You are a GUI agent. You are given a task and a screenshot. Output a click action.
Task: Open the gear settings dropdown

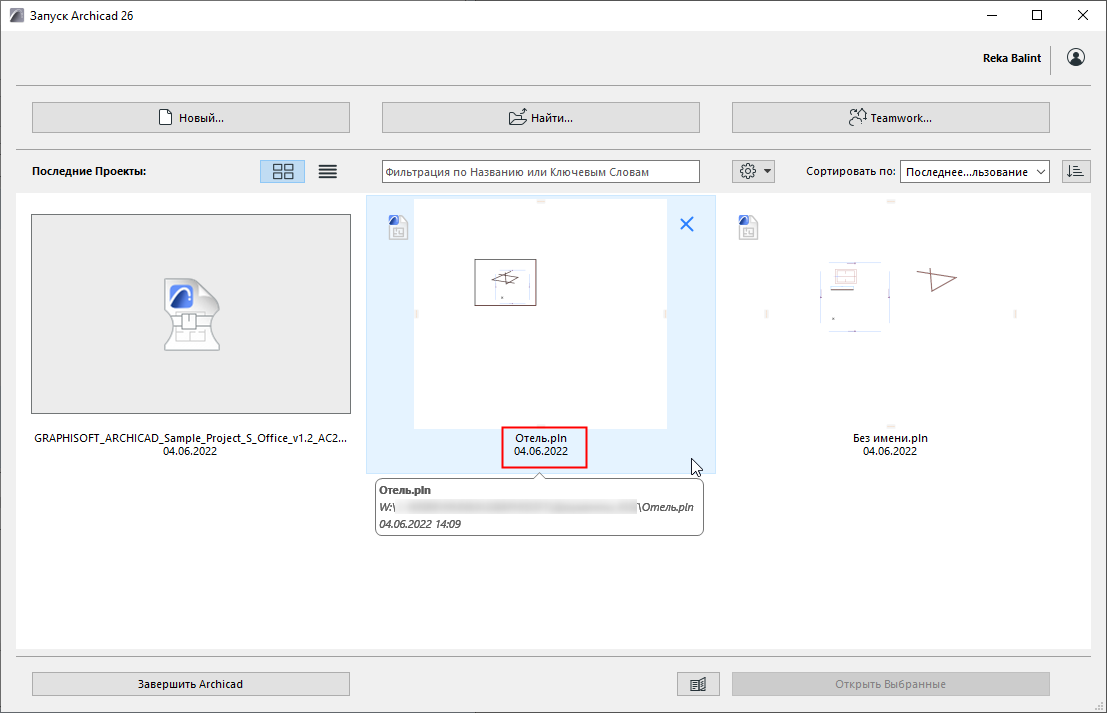click(x=753, y=172)
